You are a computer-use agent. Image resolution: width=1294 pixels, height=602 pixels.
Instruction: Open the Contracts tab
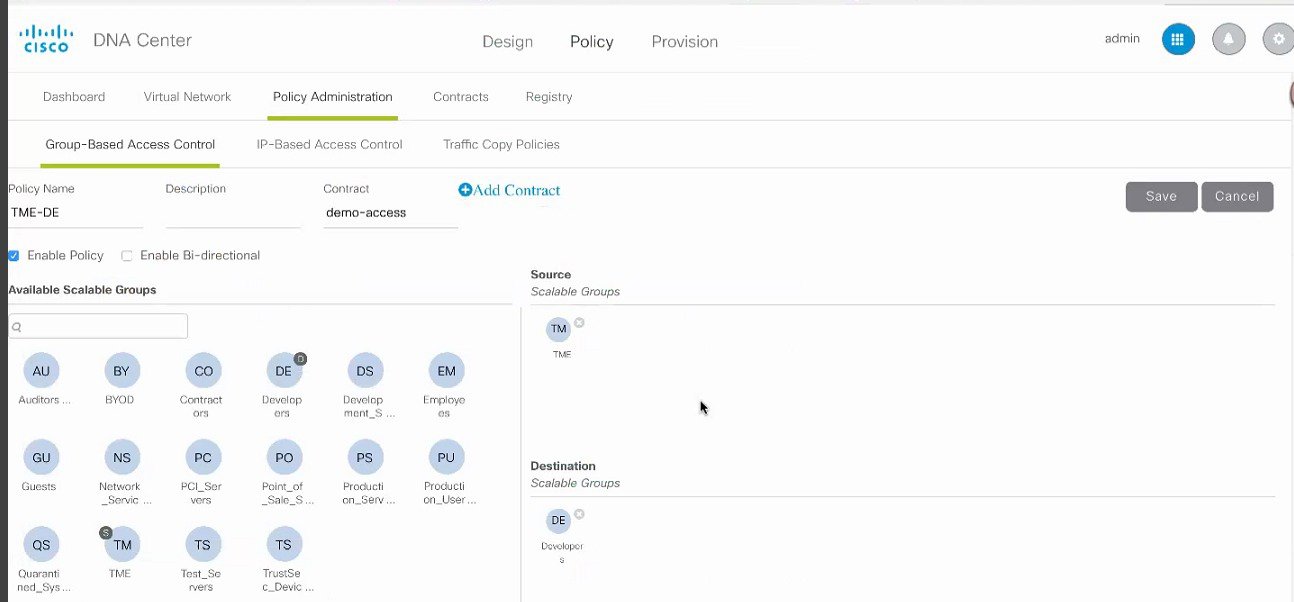click(x=460, y=96)
